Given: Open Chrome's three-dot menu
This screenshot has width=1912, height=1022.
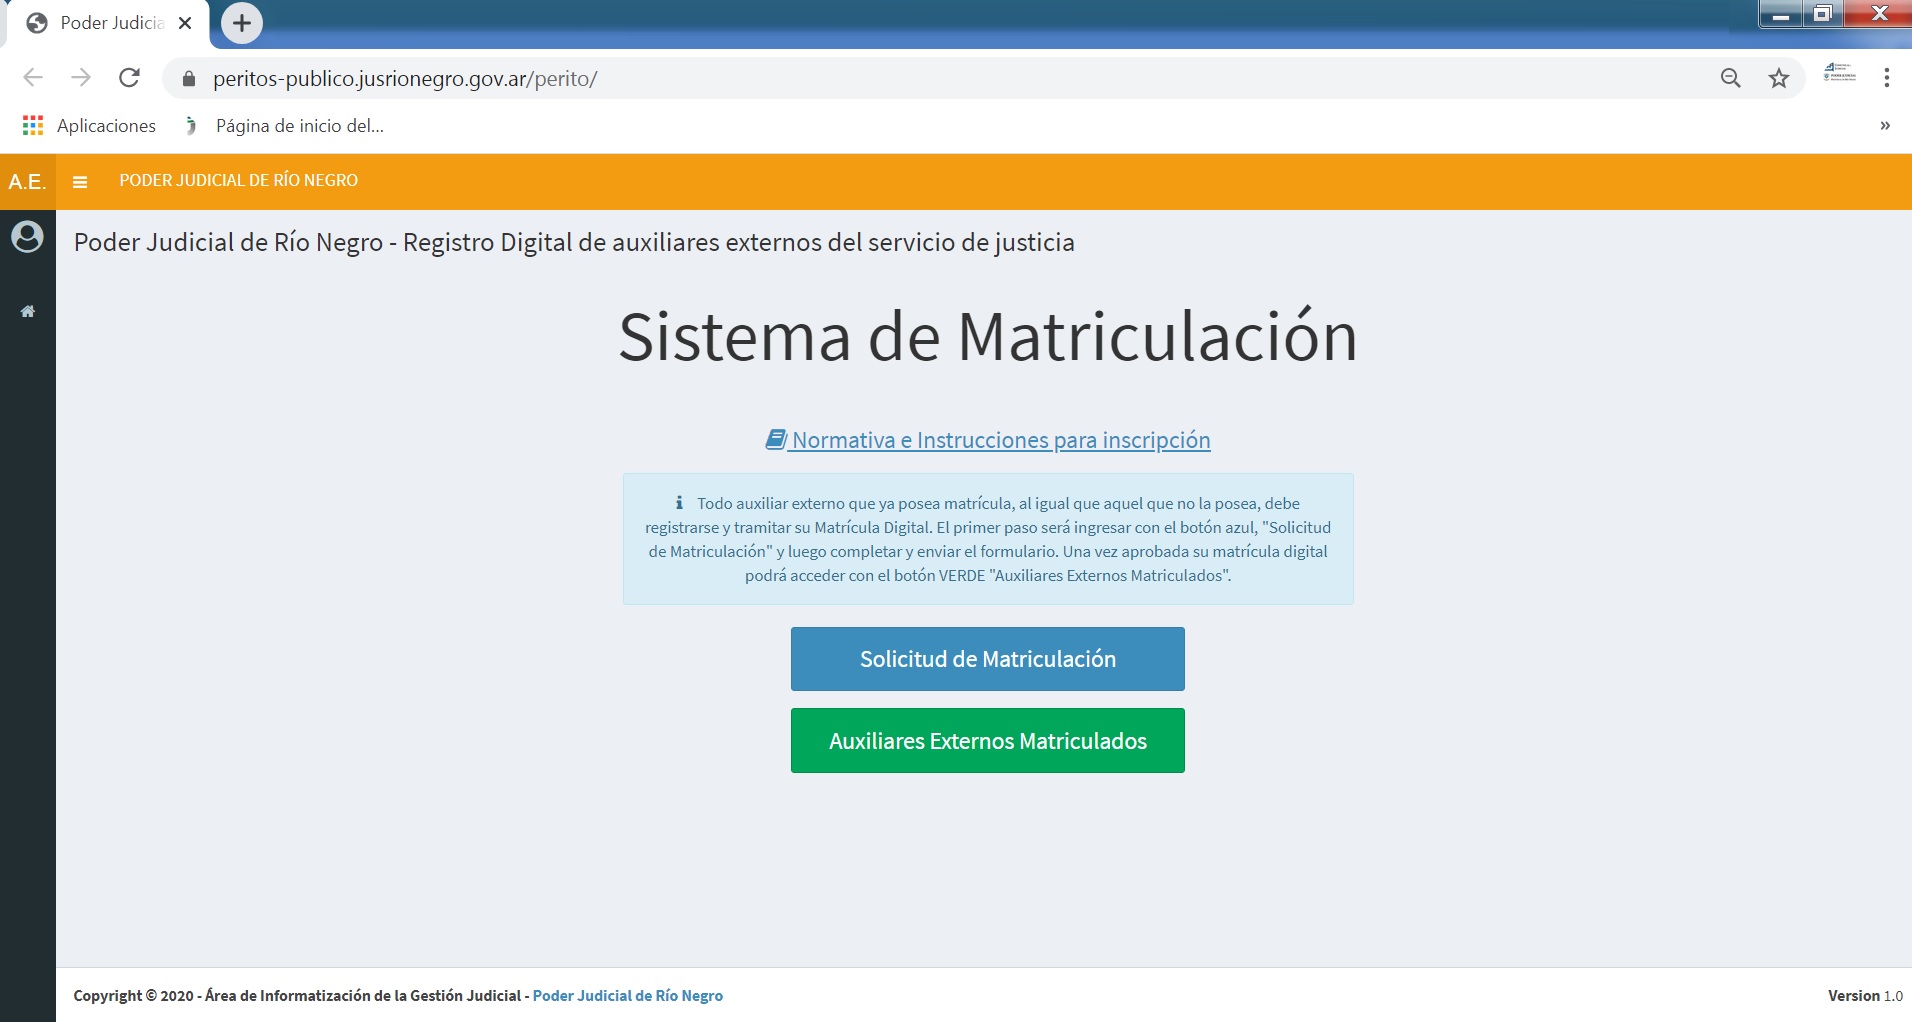Looking at the screenshot, I should [x=1887, y=77].
